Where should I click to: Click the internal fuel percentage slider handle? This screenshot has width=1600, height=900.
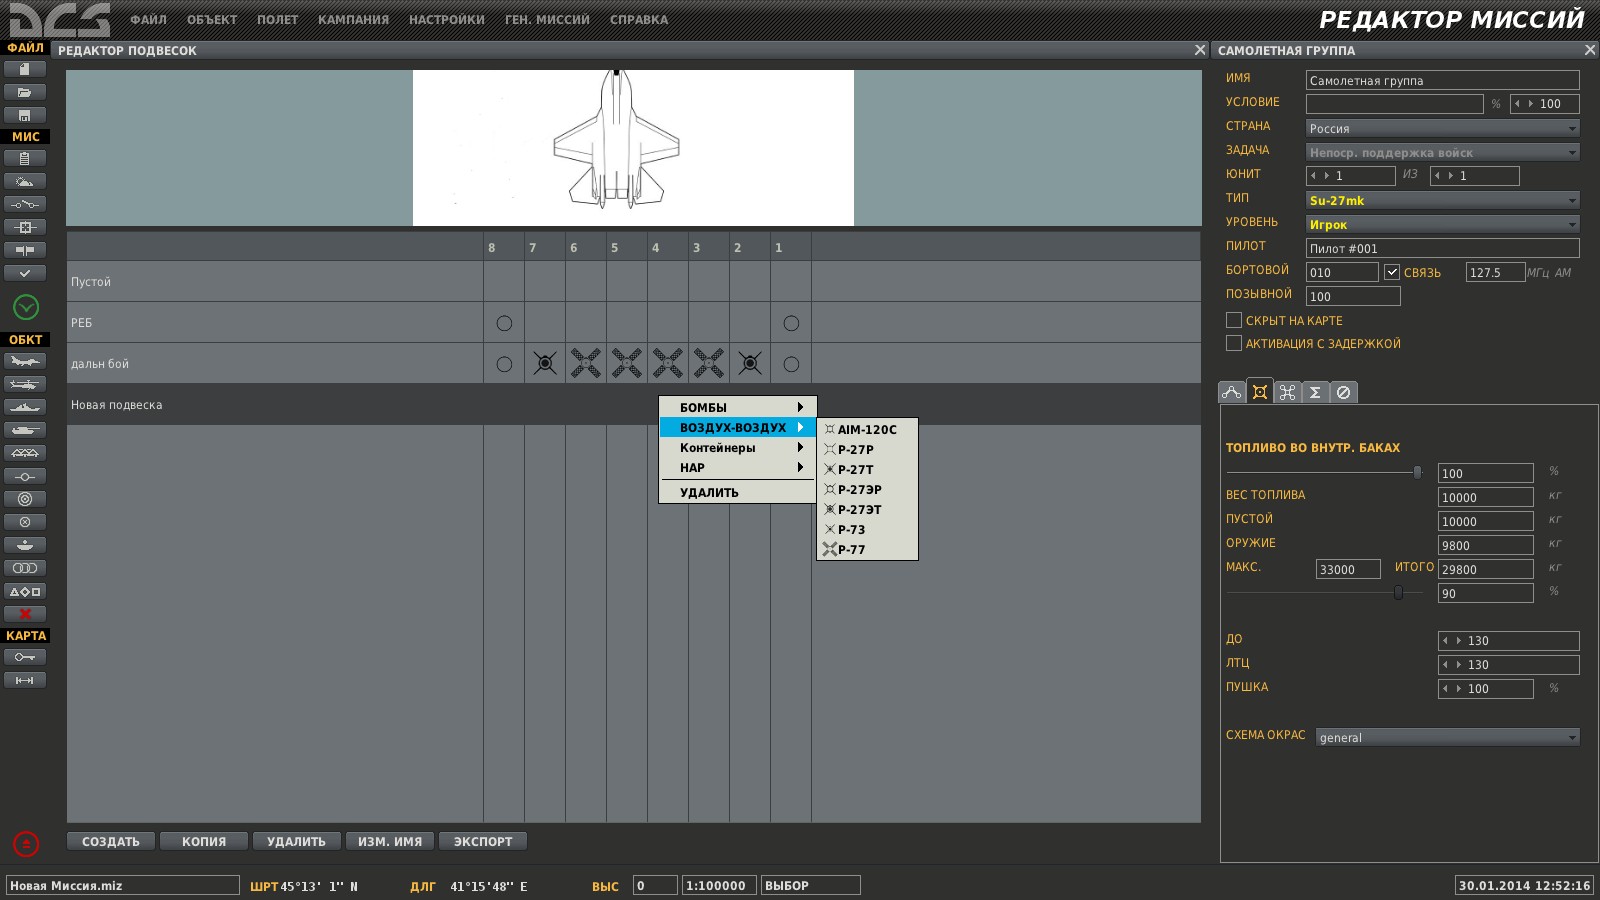click(1417, 472)
